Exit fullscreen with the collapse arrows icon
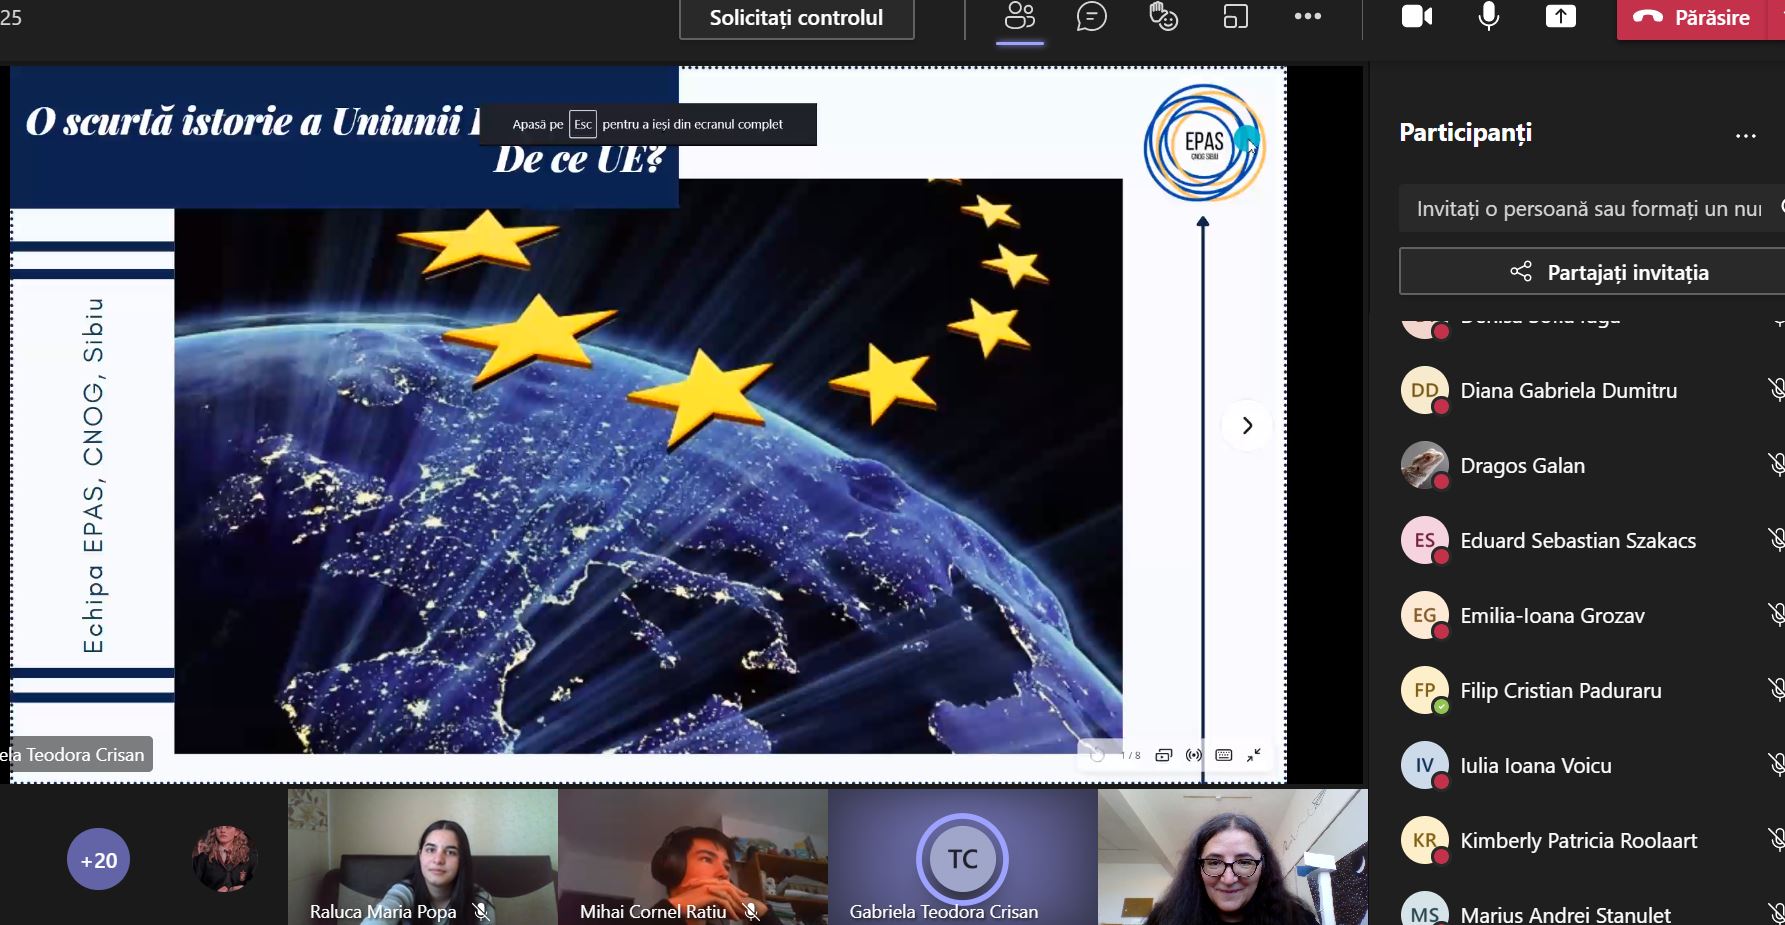 click(x=1254, y=755)
